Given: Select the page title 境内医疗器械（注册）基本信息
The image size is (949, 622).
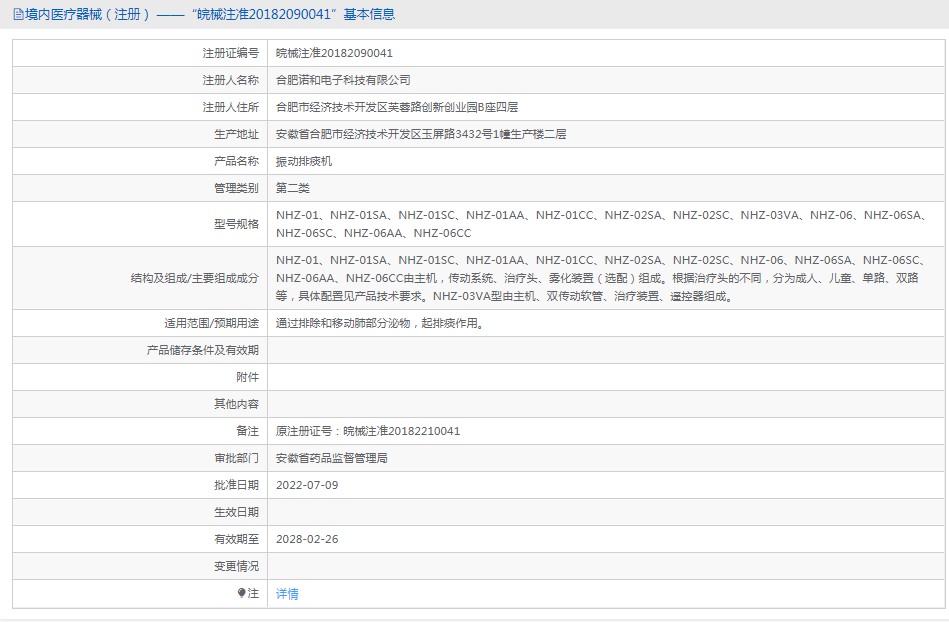Looking at the screenshot, I should (x=209, y=14).
